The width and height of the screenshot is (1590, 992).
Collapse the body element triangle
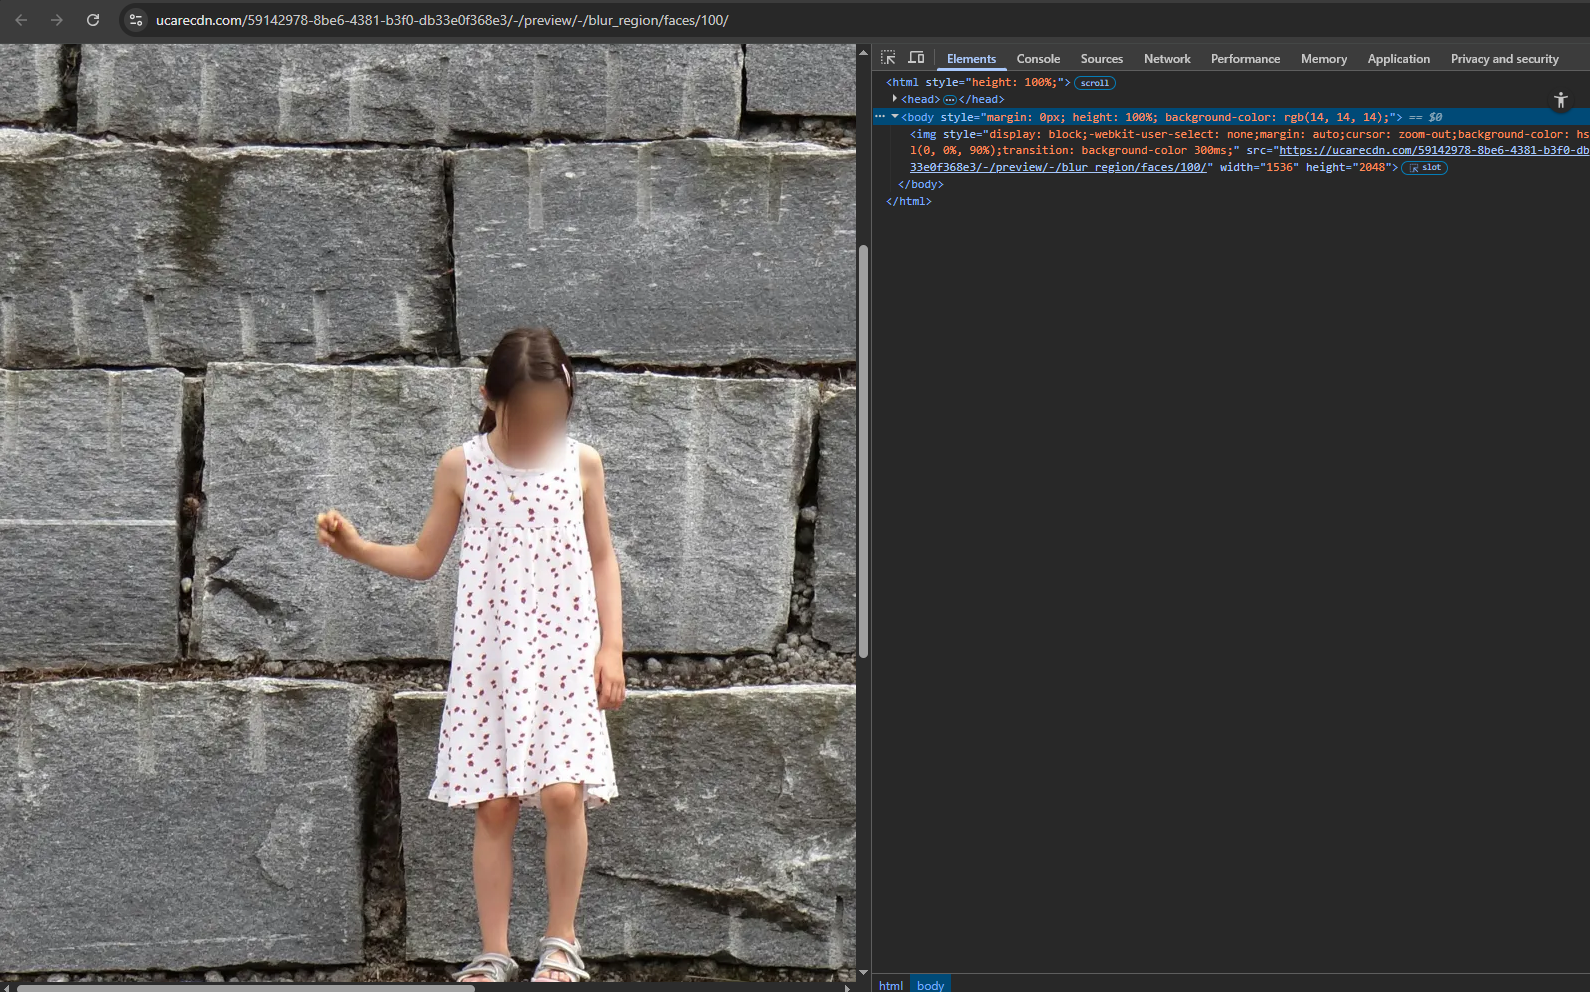click(895, 117)
